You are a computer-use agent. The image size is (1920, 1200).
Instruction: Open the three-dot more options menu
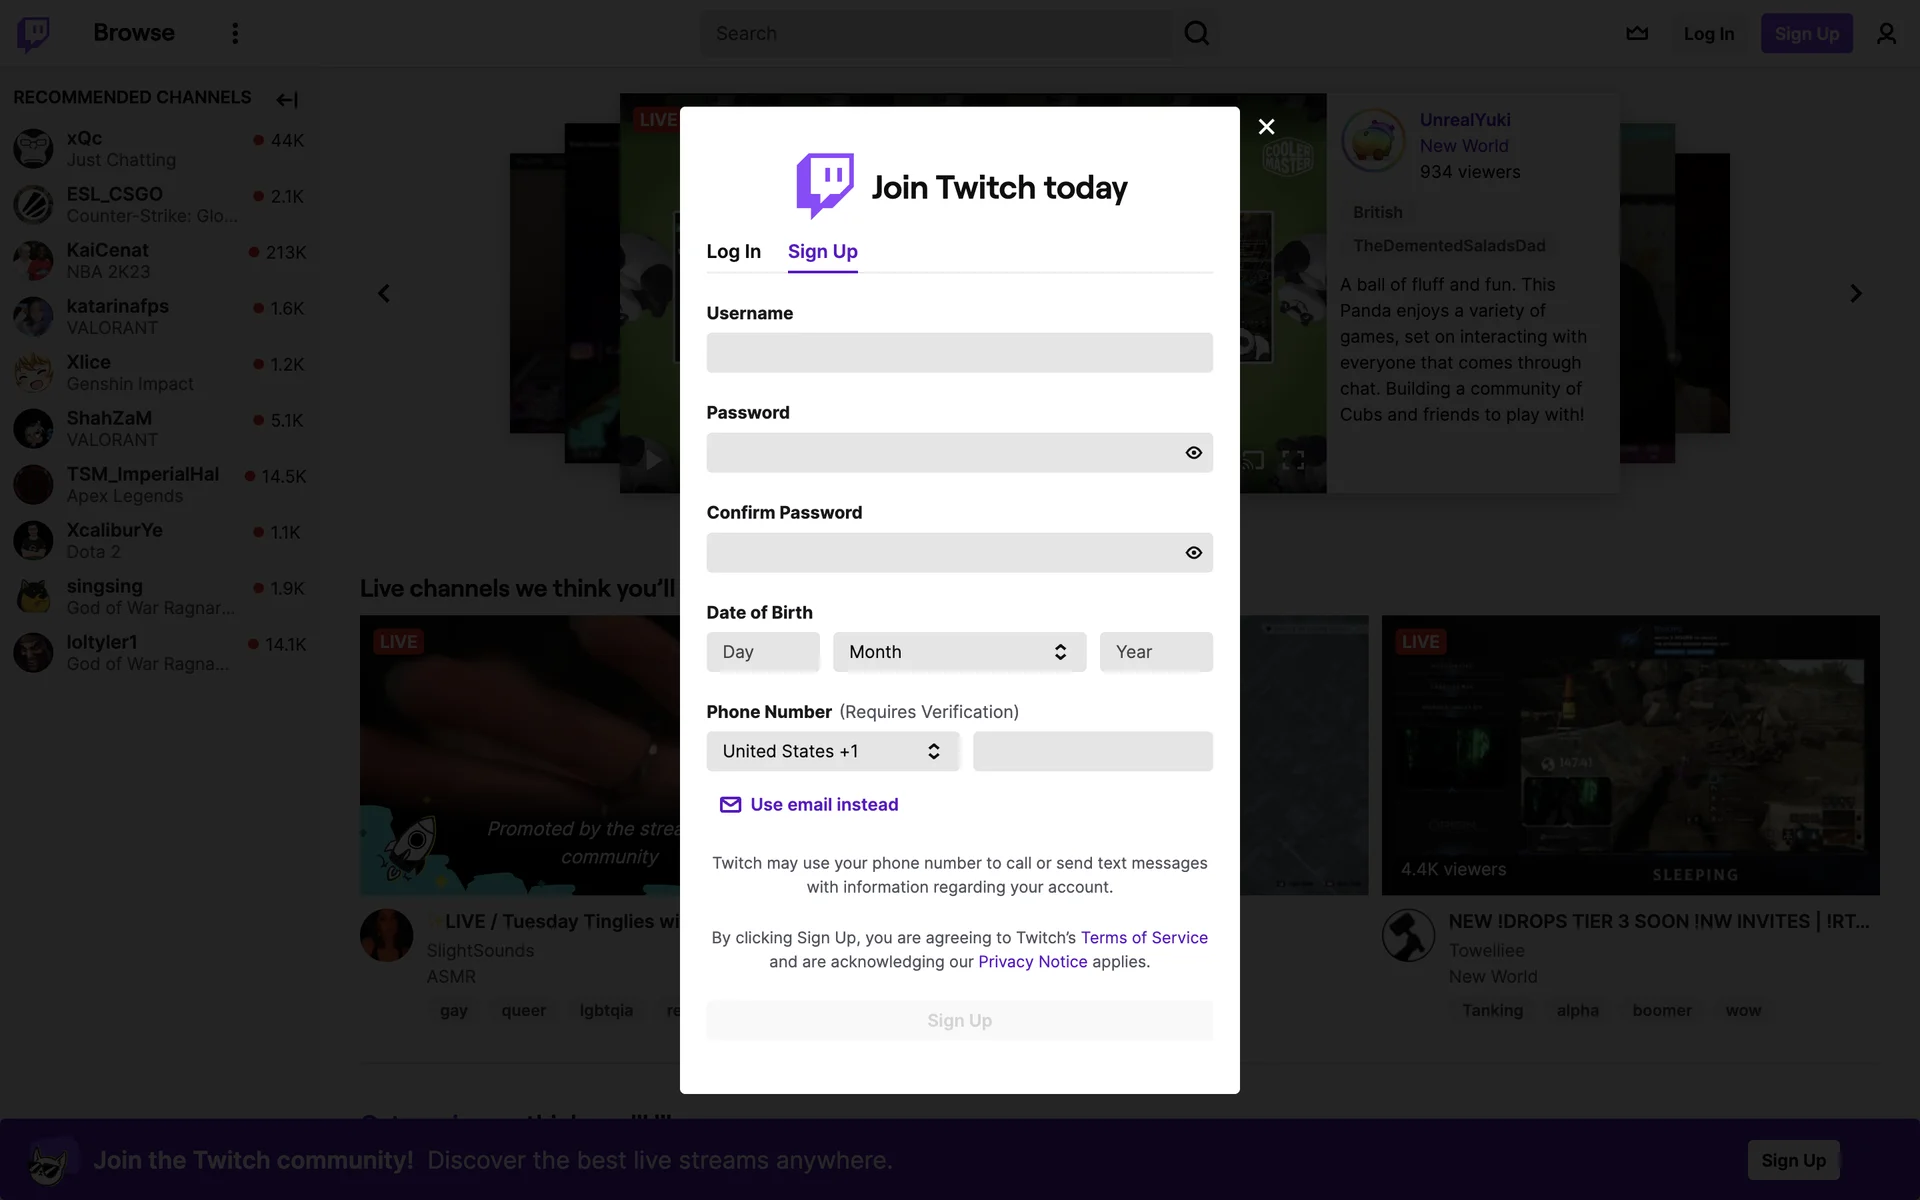point(235,34)
